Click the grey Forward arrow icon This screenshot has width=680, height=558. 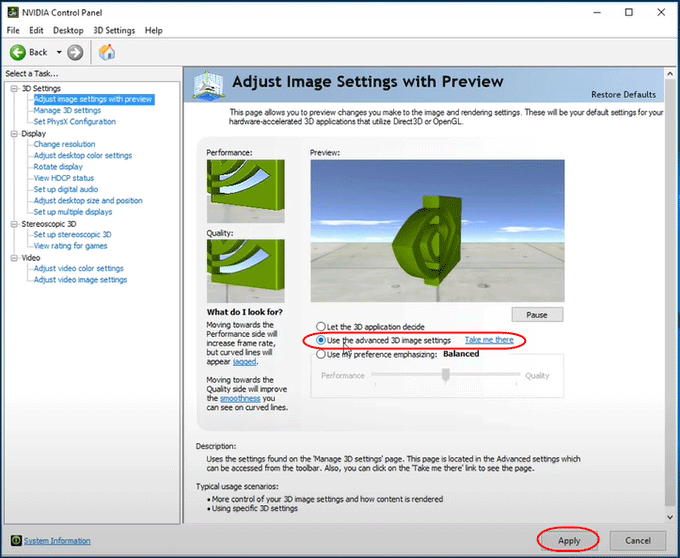(75, 52)
